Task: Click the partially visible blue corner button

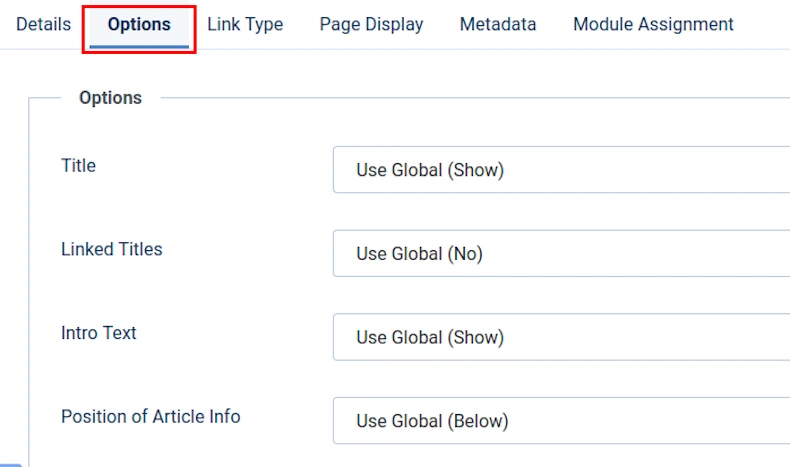Action: point(10,464)
